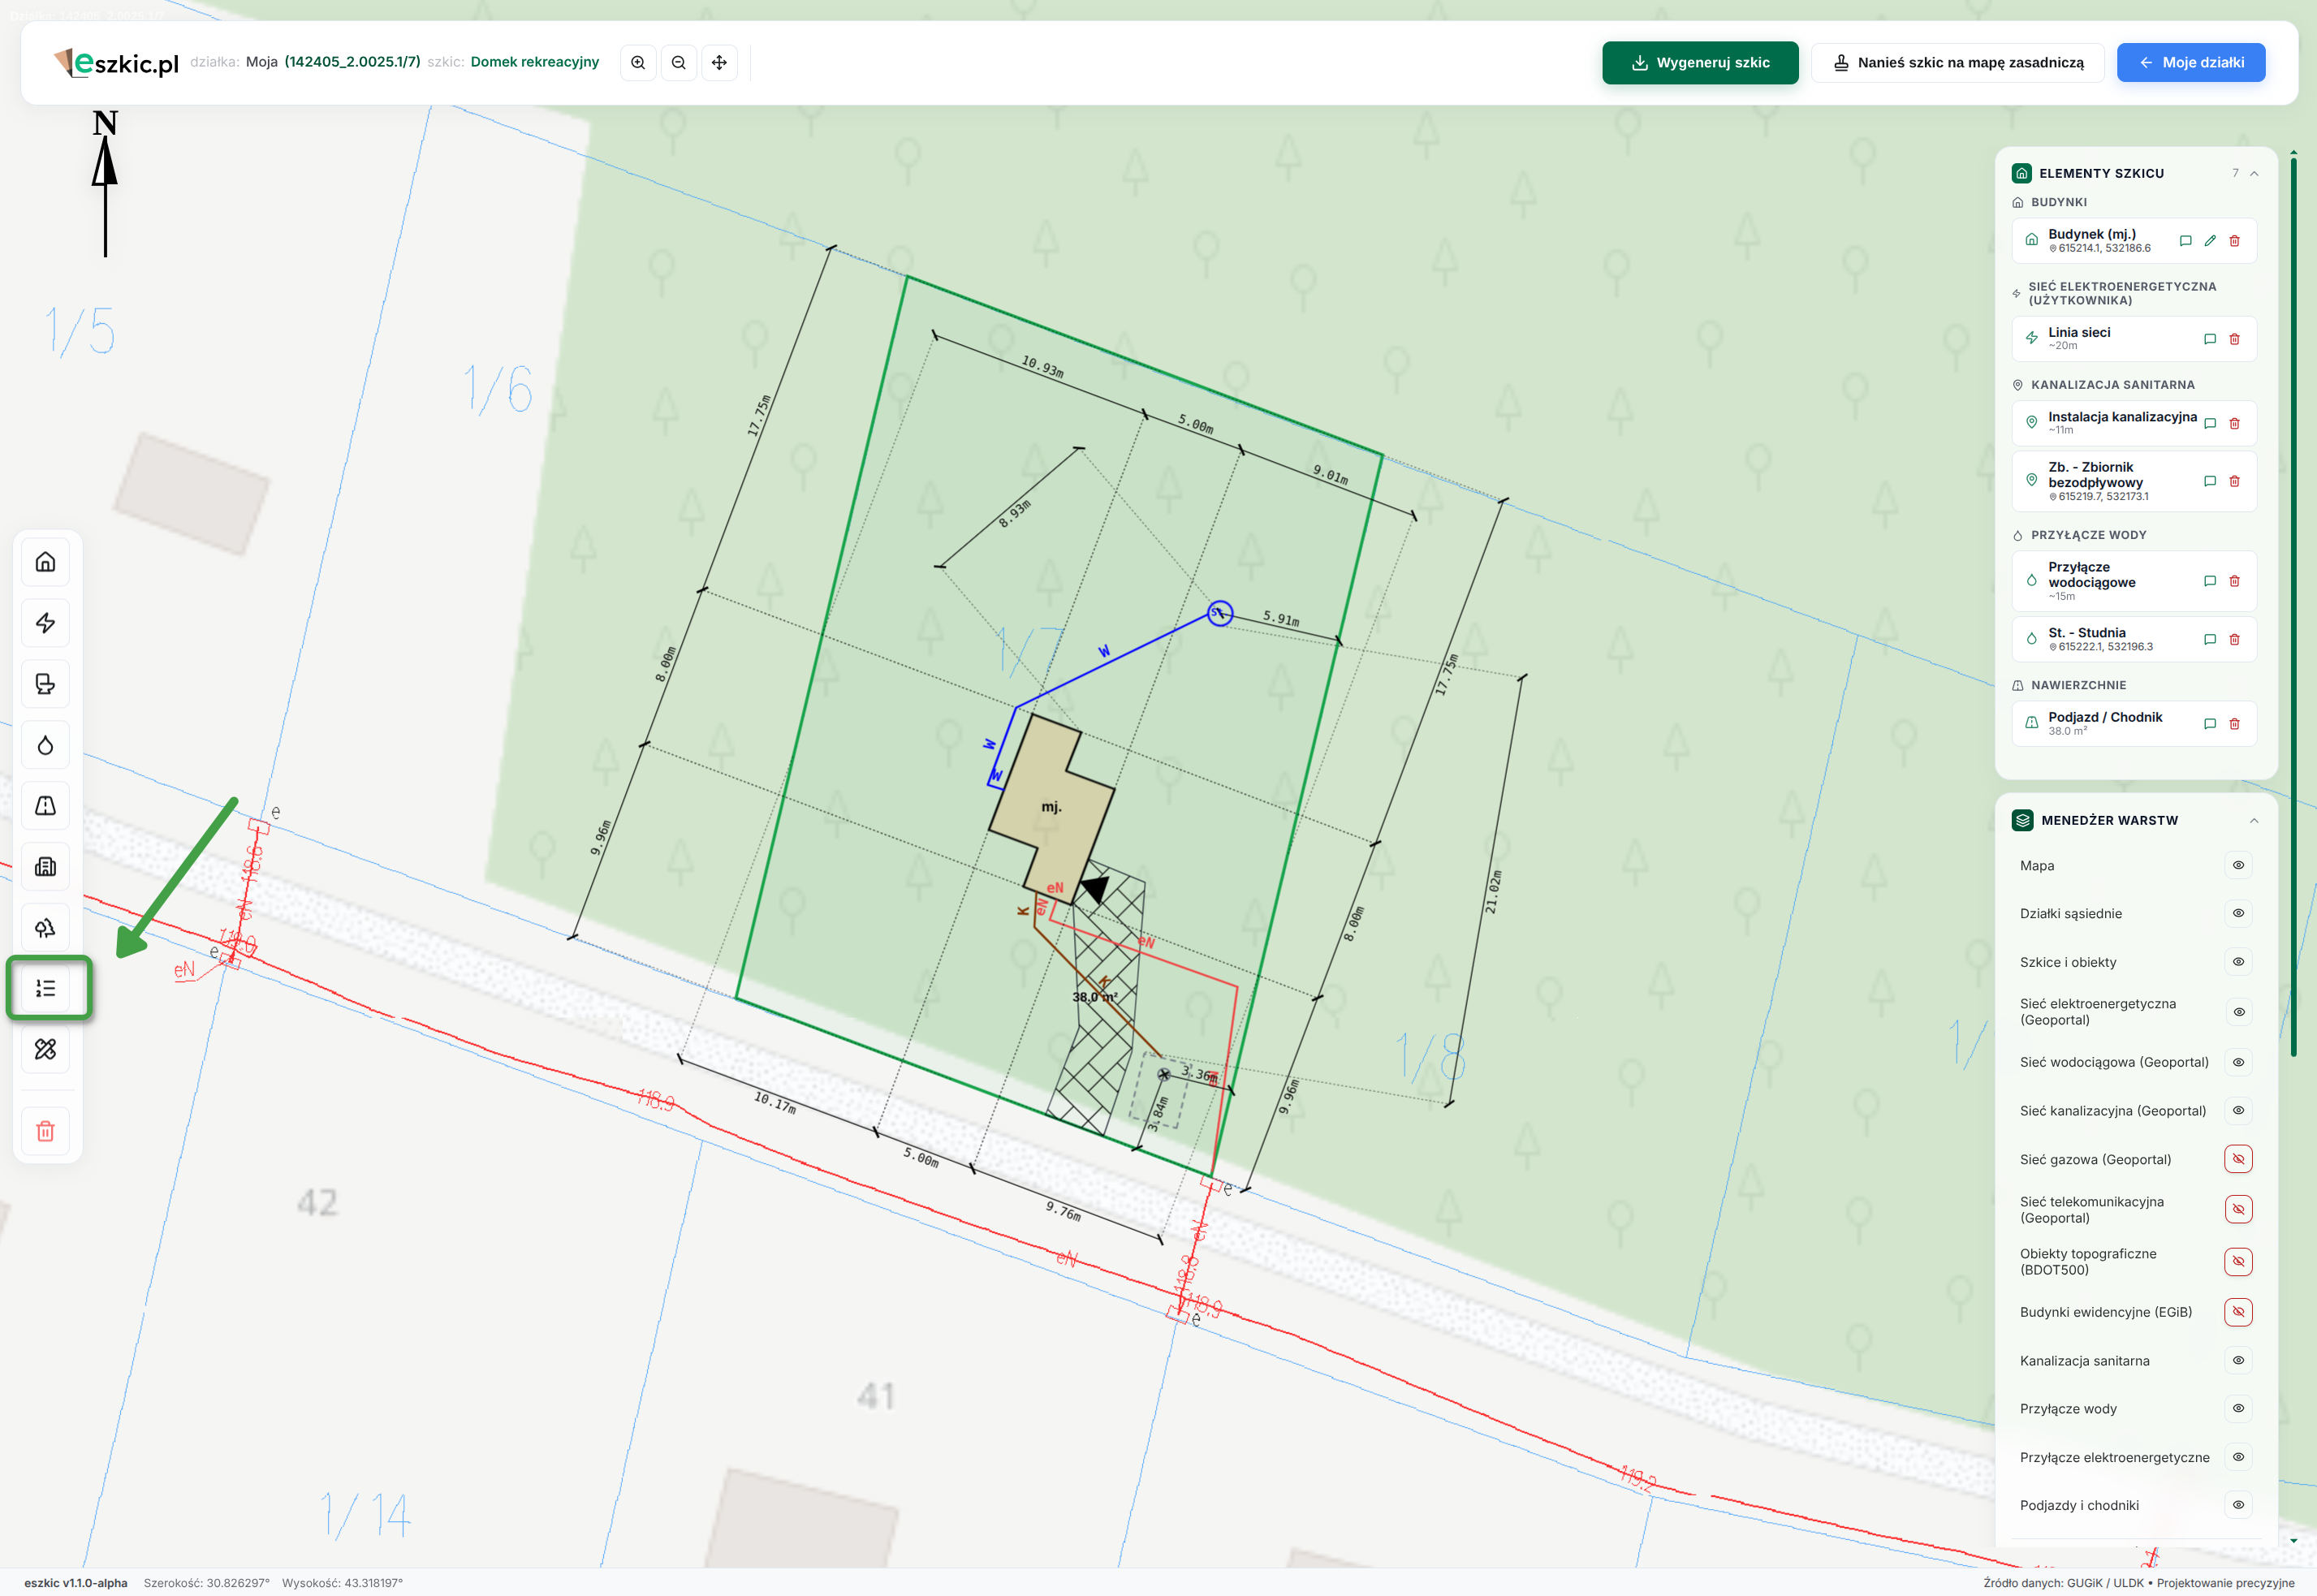Delete Zb. - Zbiornik bezodpływowy element

click(2235, 481)
